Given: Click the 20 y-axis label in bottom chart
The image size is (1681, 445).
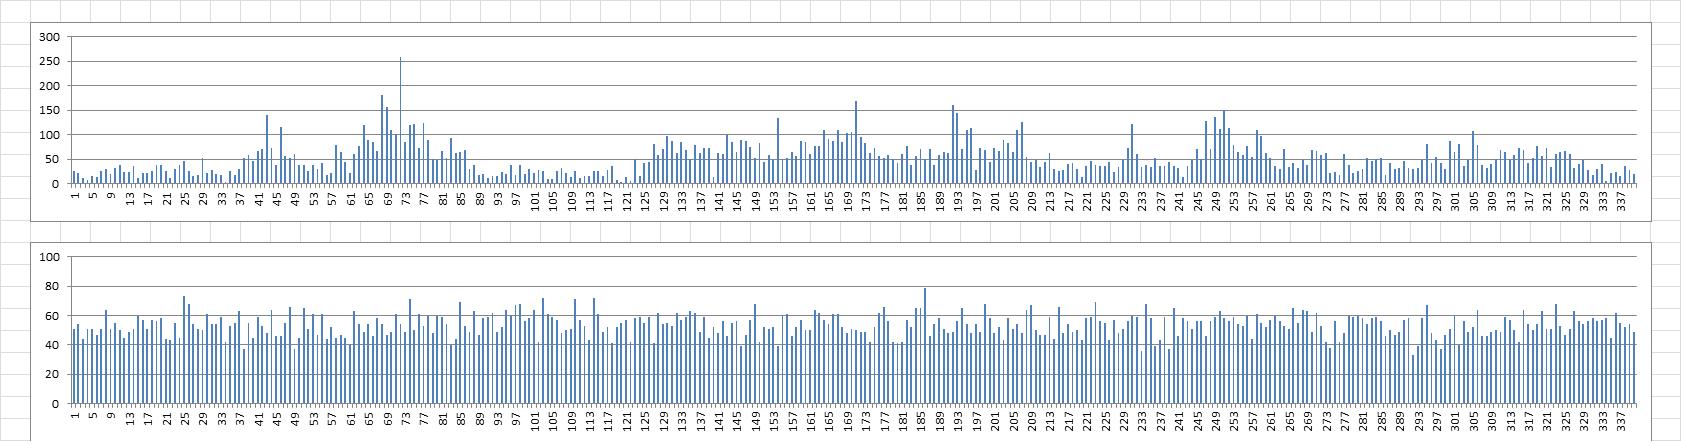Looking at the screenshot, I should [52, 375].
